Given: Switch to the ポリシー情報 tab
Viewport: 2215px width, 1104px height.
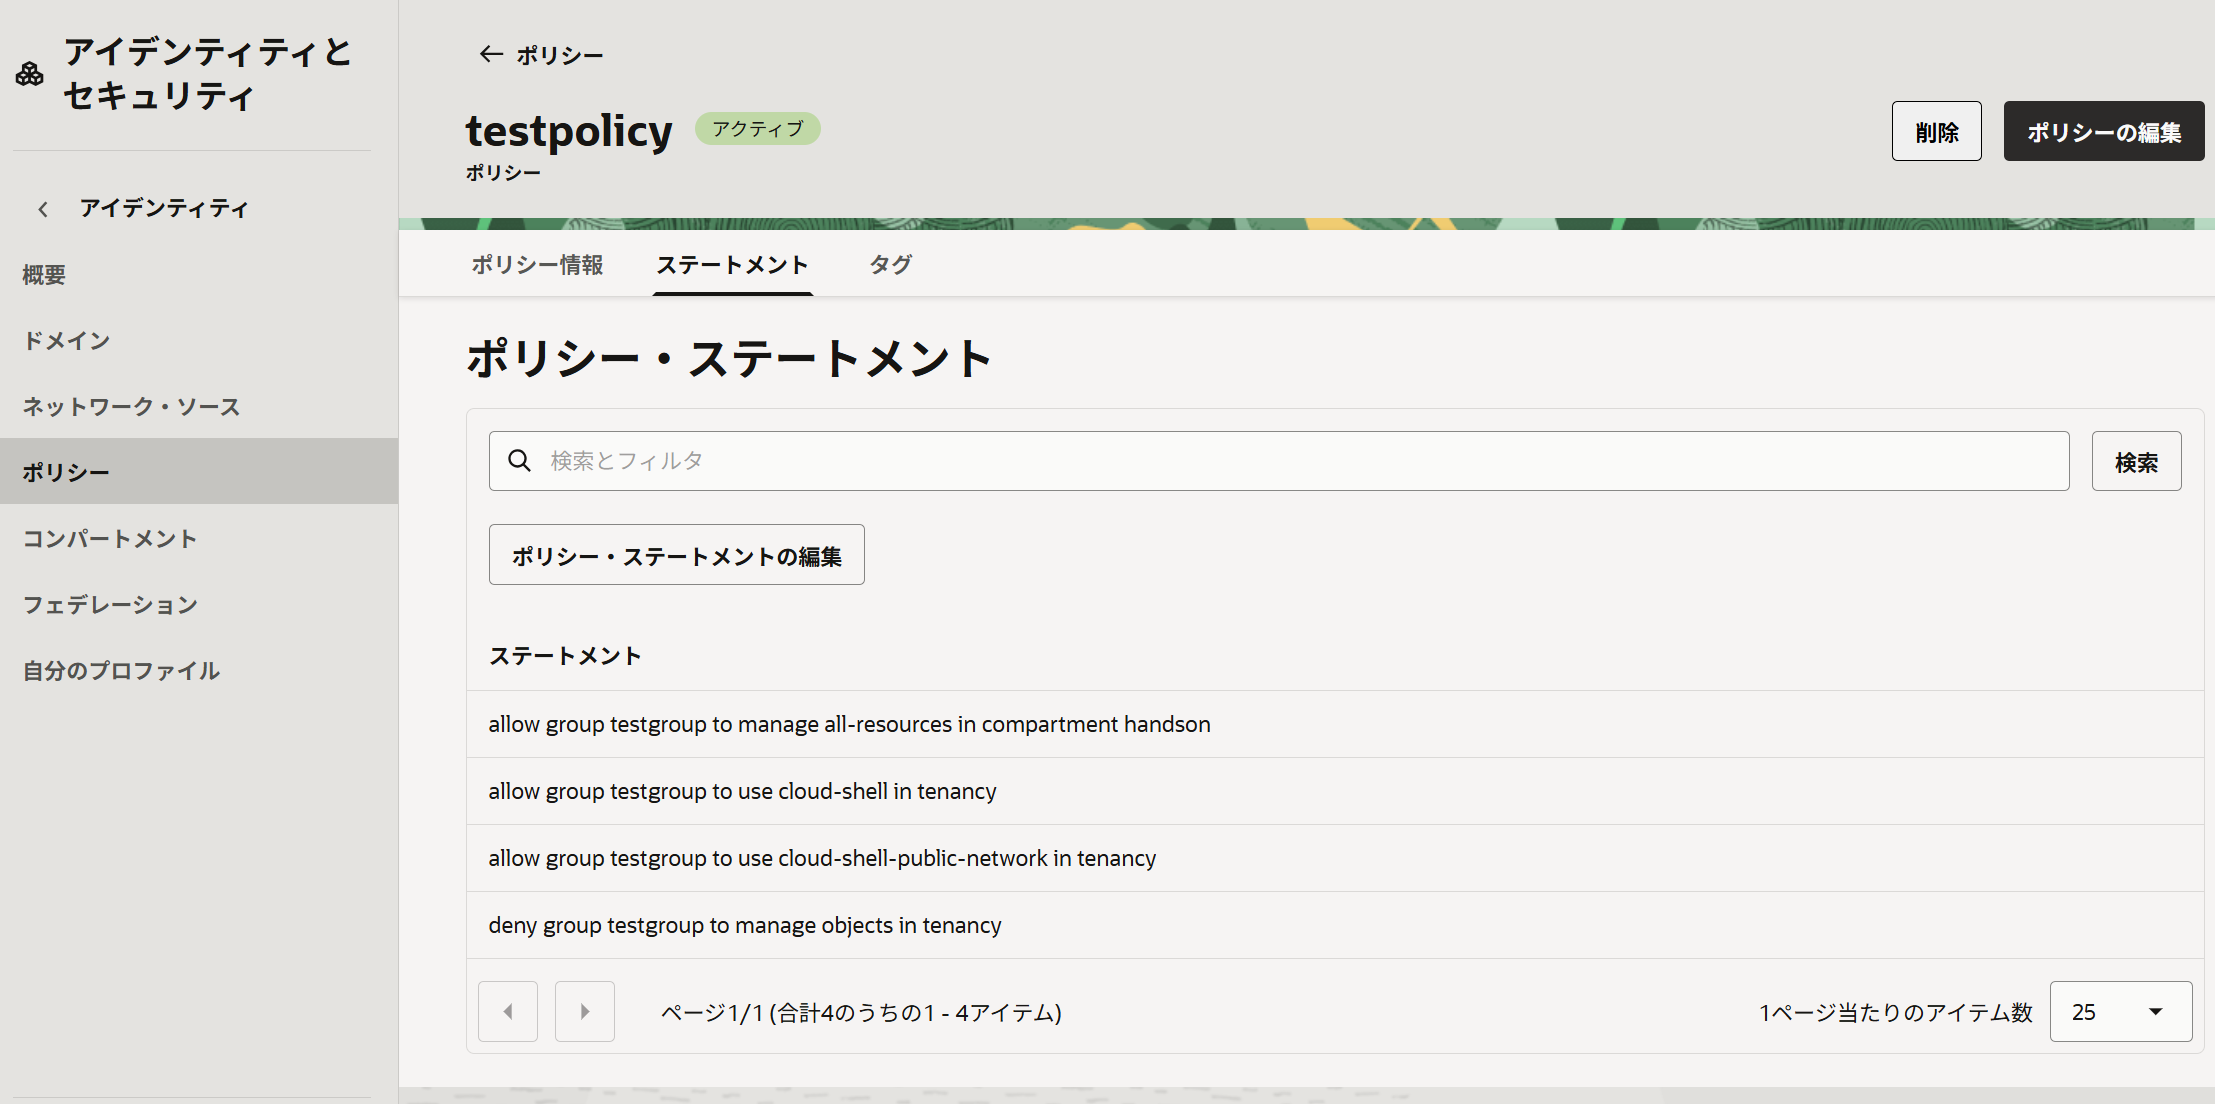Looking at the screenshot, I should coord(537,265).
